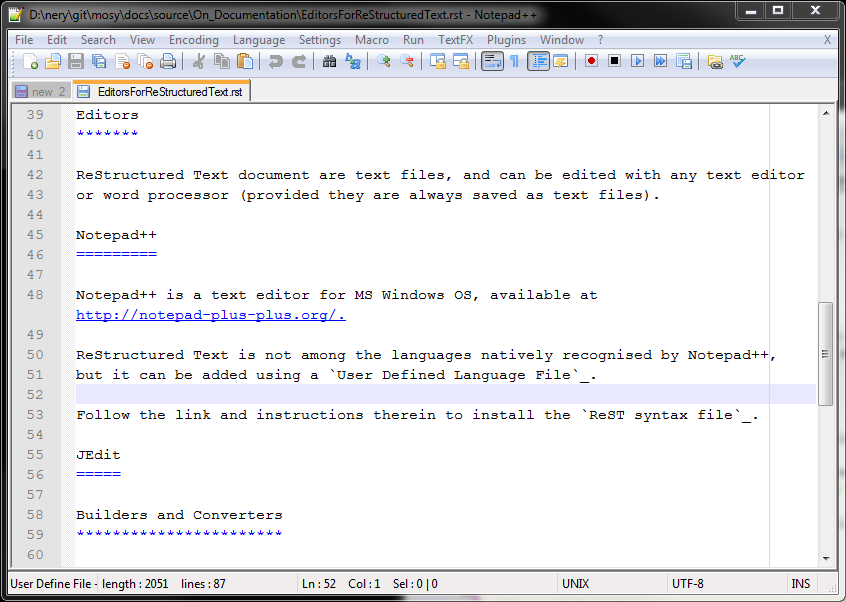846x602 pixels.
Task: Click the vertical scrollbar up arrow
Action: click(825, 113)
